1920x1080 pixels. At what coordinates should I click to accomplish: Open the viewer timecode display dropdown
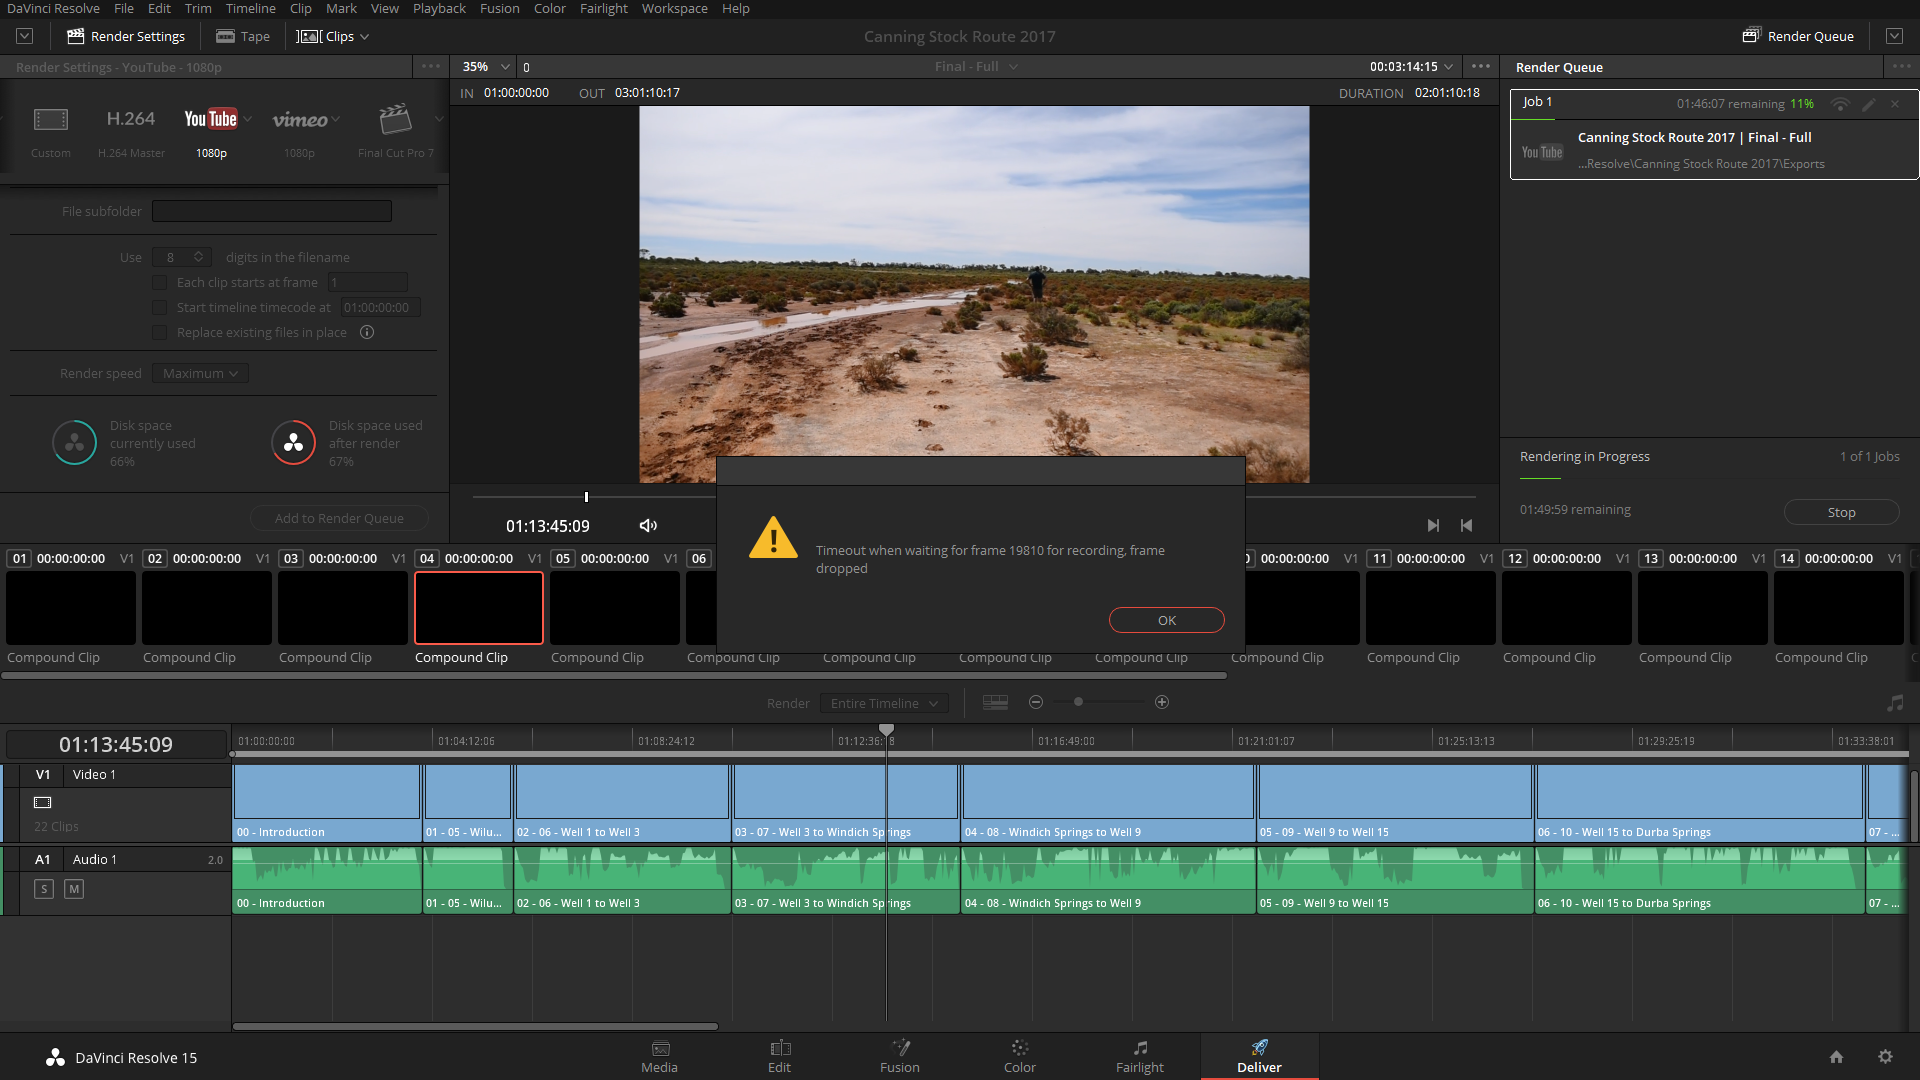point(1411,67)
